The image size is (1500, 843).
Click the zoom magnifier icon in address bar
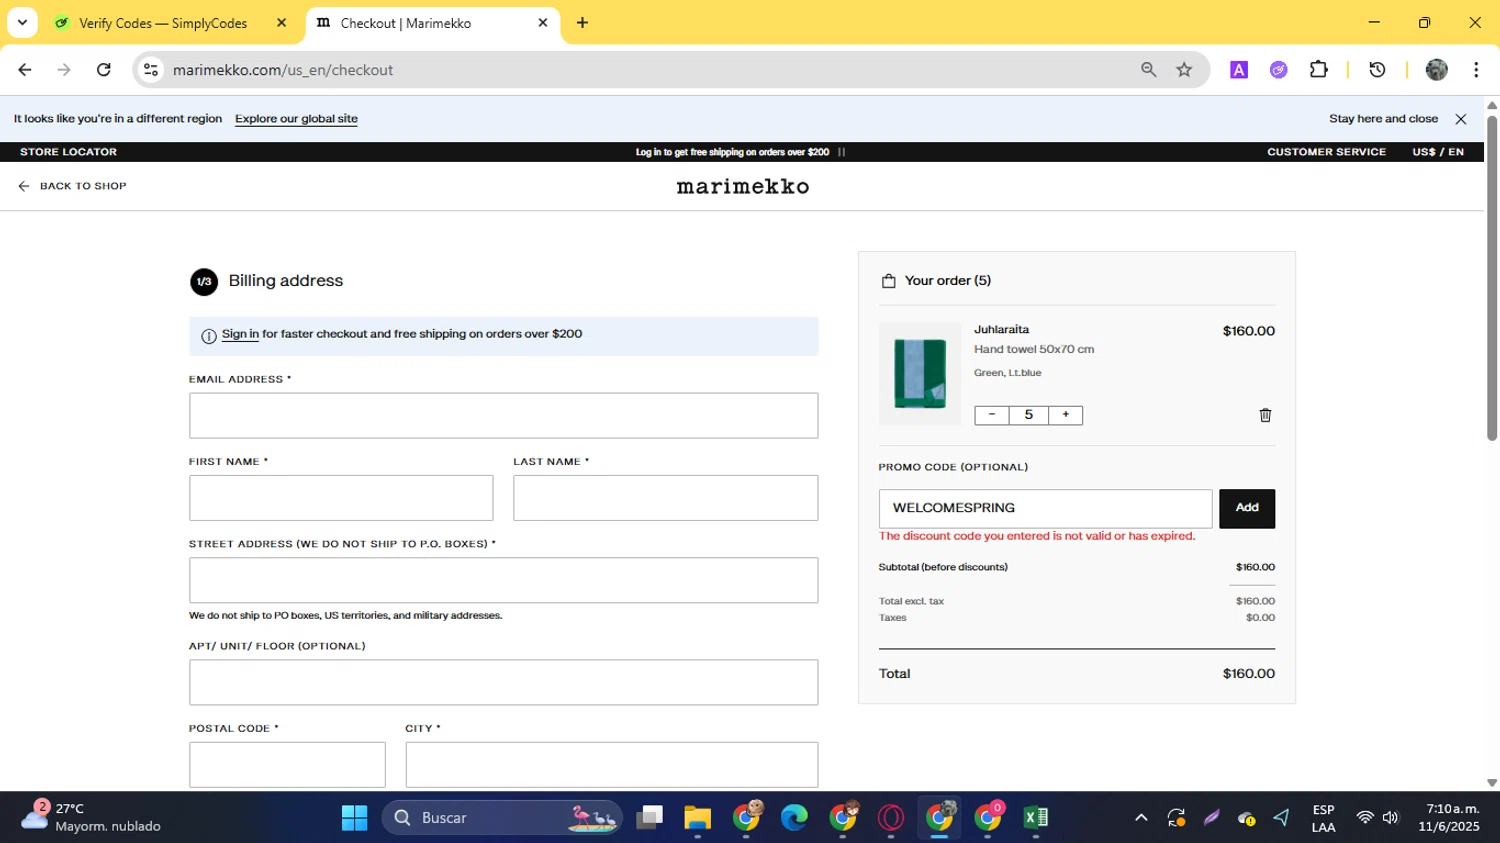[1148, 70]
